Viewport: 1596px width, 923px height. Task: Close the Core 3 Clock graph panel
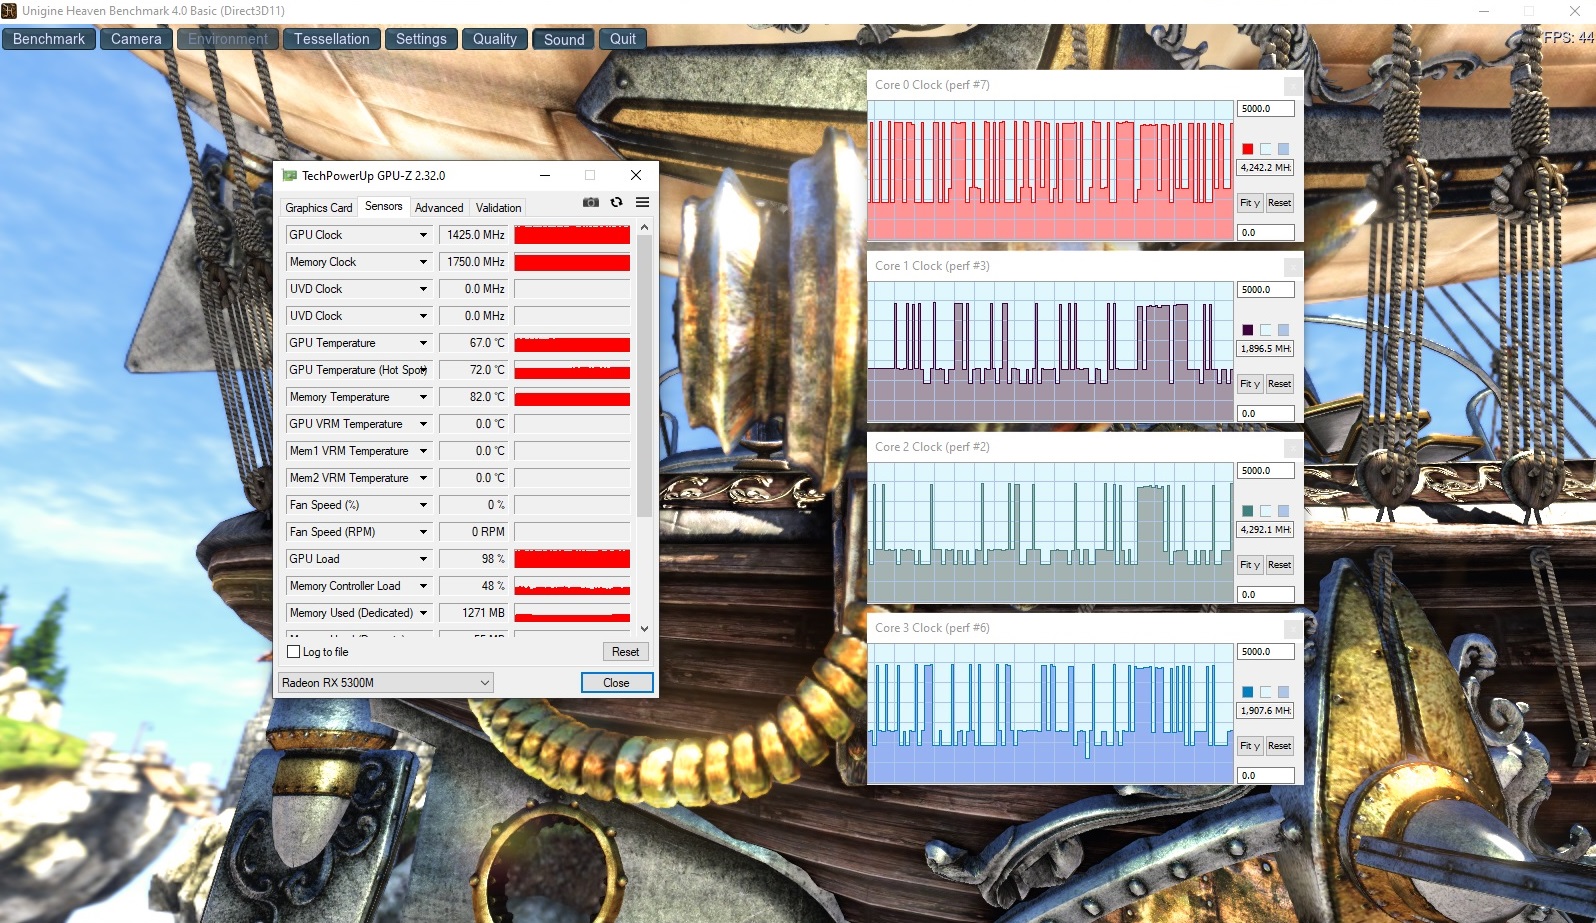tap(1293, 629)
